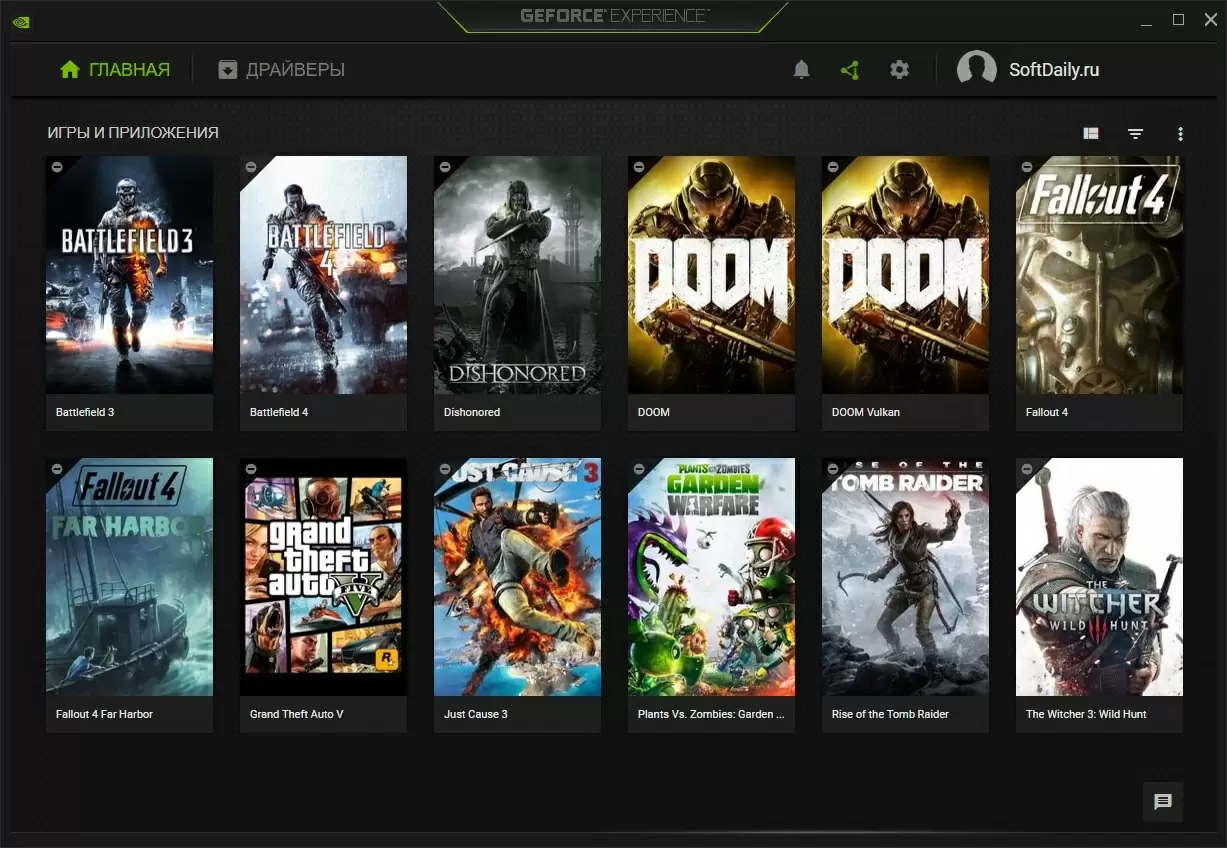Screen dimensions: 1227x848
Task: Select The Witcher 3 cover art
Action: (x=1099, y=577)
